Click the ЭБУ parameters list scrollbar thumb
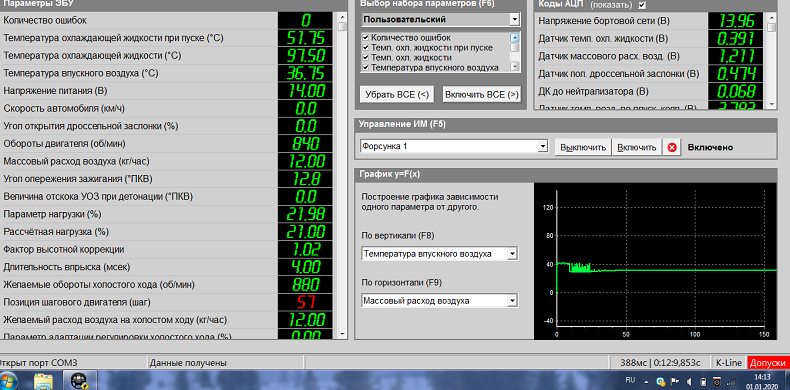The width and height of the screenshot is (790, 390). coord(342,27)
